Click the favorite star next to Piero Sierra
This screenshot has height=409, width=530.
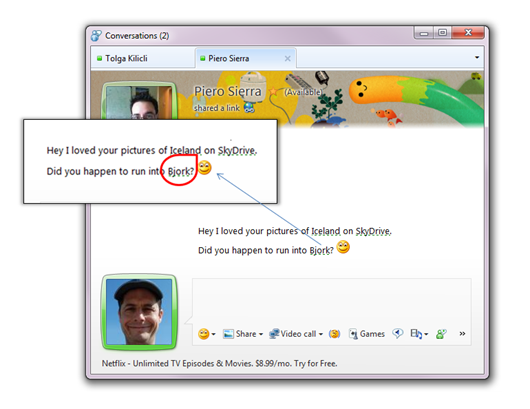[273, 92]
